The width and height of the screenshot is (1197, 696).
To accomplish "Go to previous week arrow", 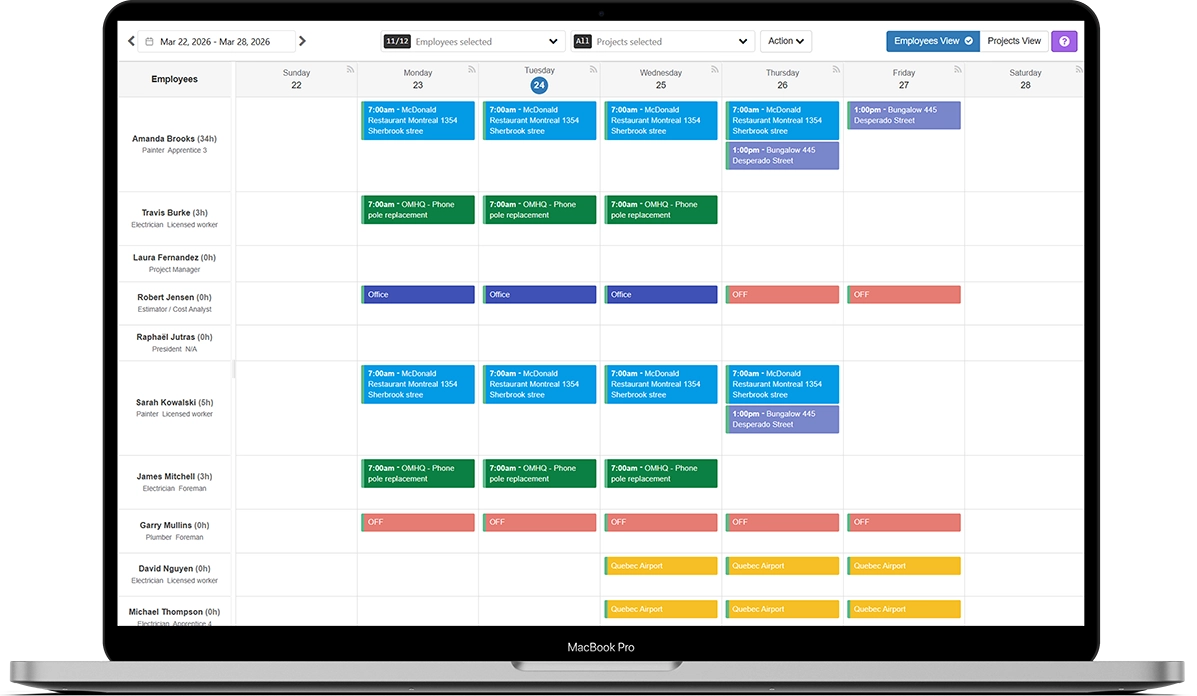I will [131, 41].
